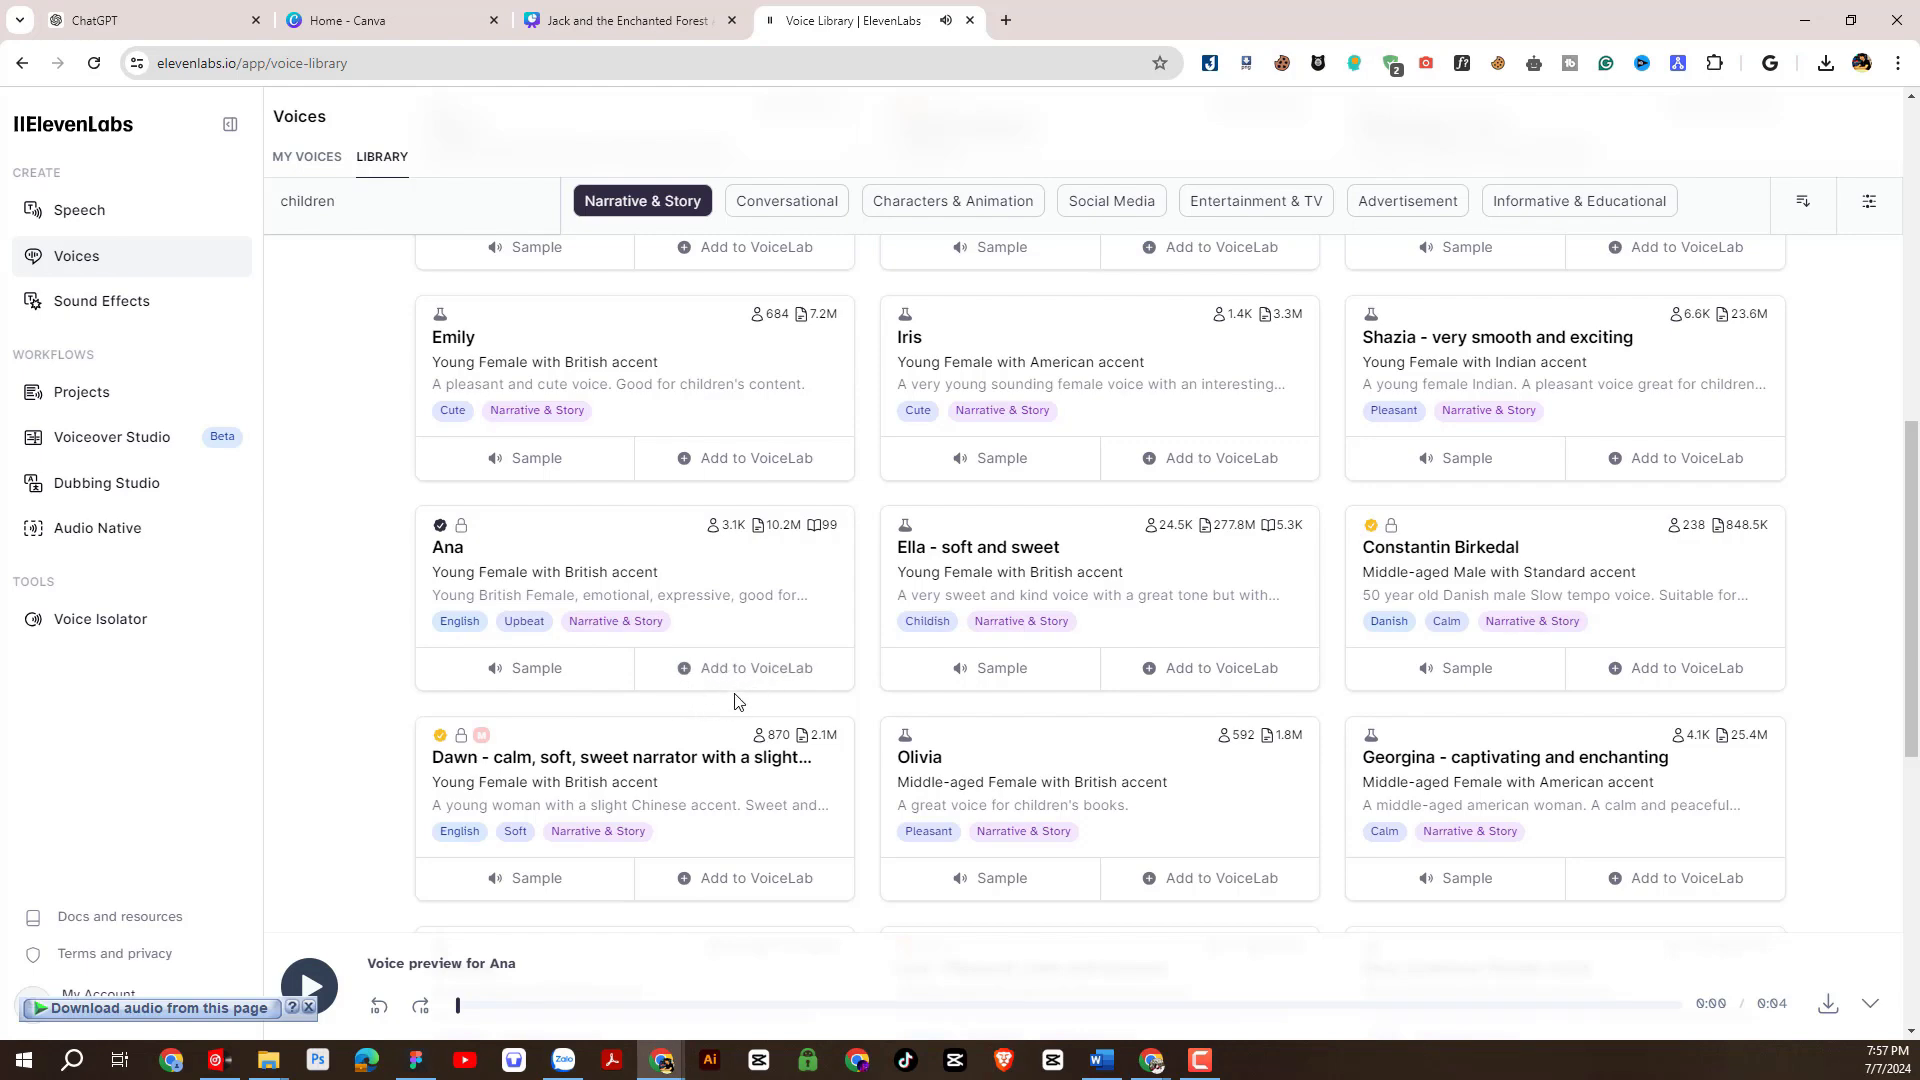This screenshot has width=1920, height=1080.
Task: Play Sample for Iris voice
Action: [x=990, y=458]
